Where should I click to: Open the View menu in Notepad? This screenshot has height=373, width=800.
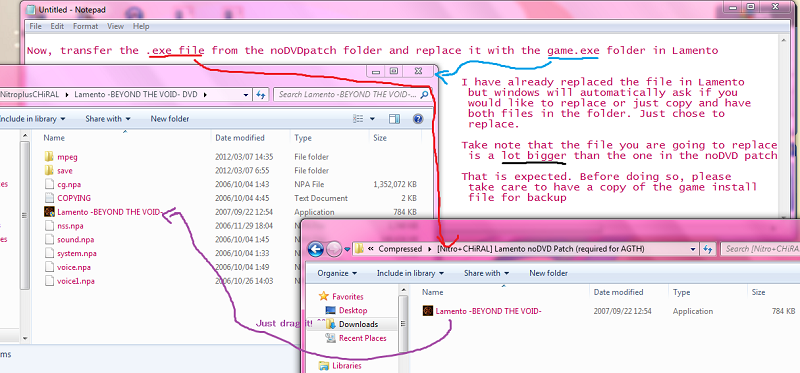coord(115,26)
